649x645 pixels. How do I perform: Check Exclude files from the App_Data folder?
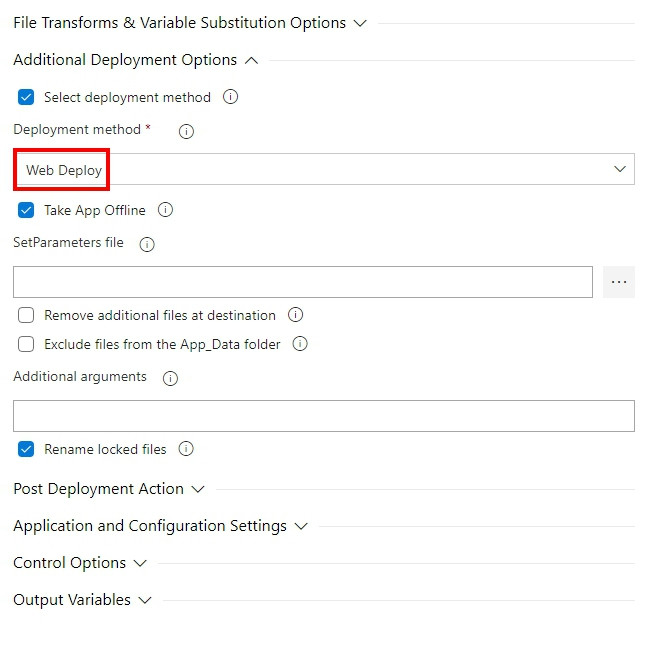tap(26, 344)
